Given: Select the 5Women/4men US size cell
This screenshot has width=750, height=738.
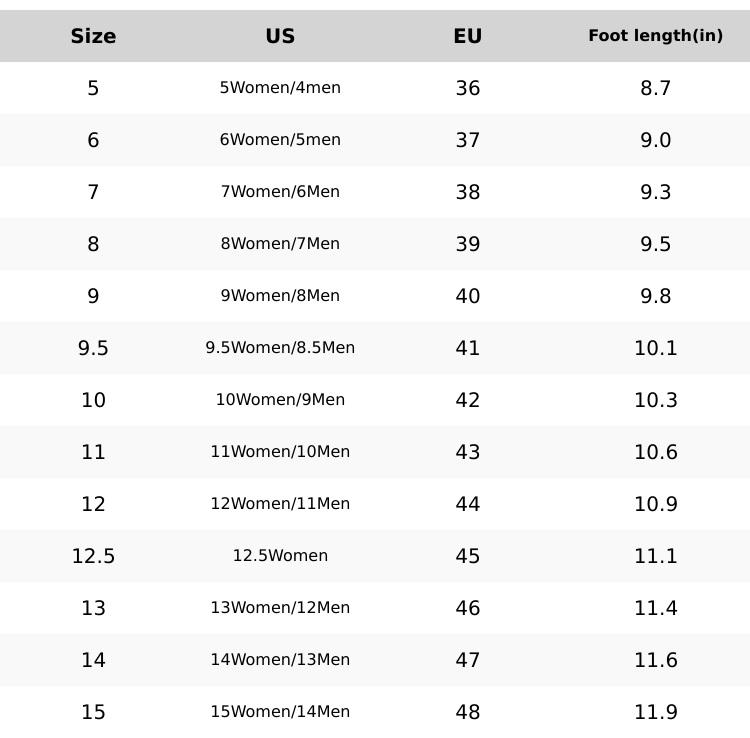Looking at the screenshot, I should (280, 88).
